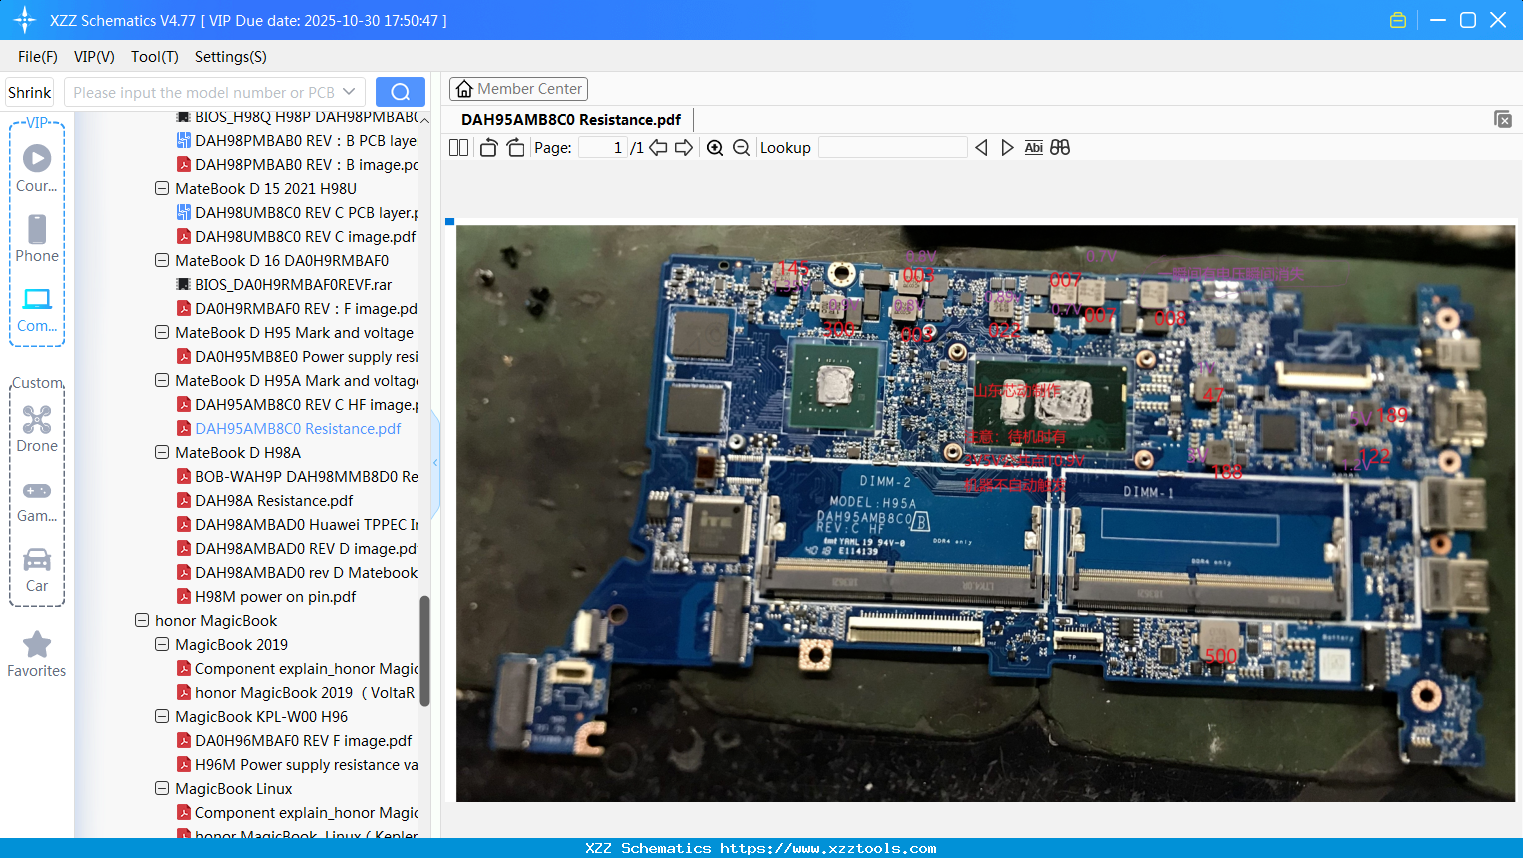
Task: Toggle the two-page view icon
Action: pos(458,148)
